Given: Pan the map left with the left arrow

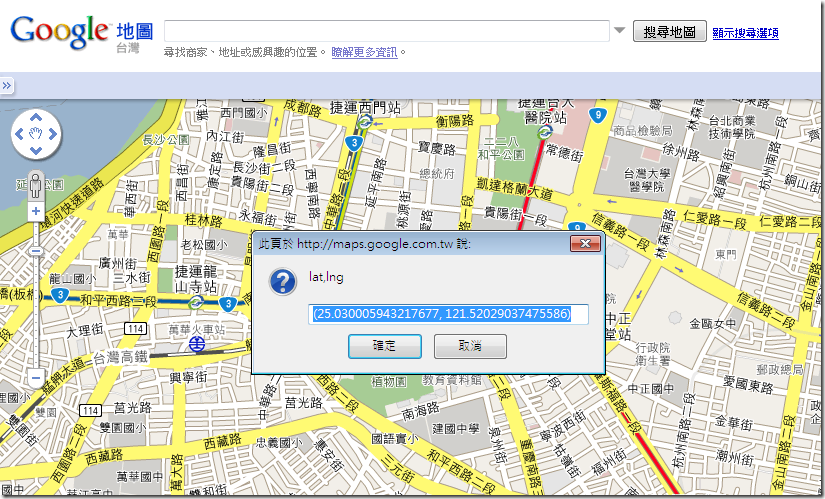Looking at the screenshot, I should pyautogui.click(x=19, y=134).
